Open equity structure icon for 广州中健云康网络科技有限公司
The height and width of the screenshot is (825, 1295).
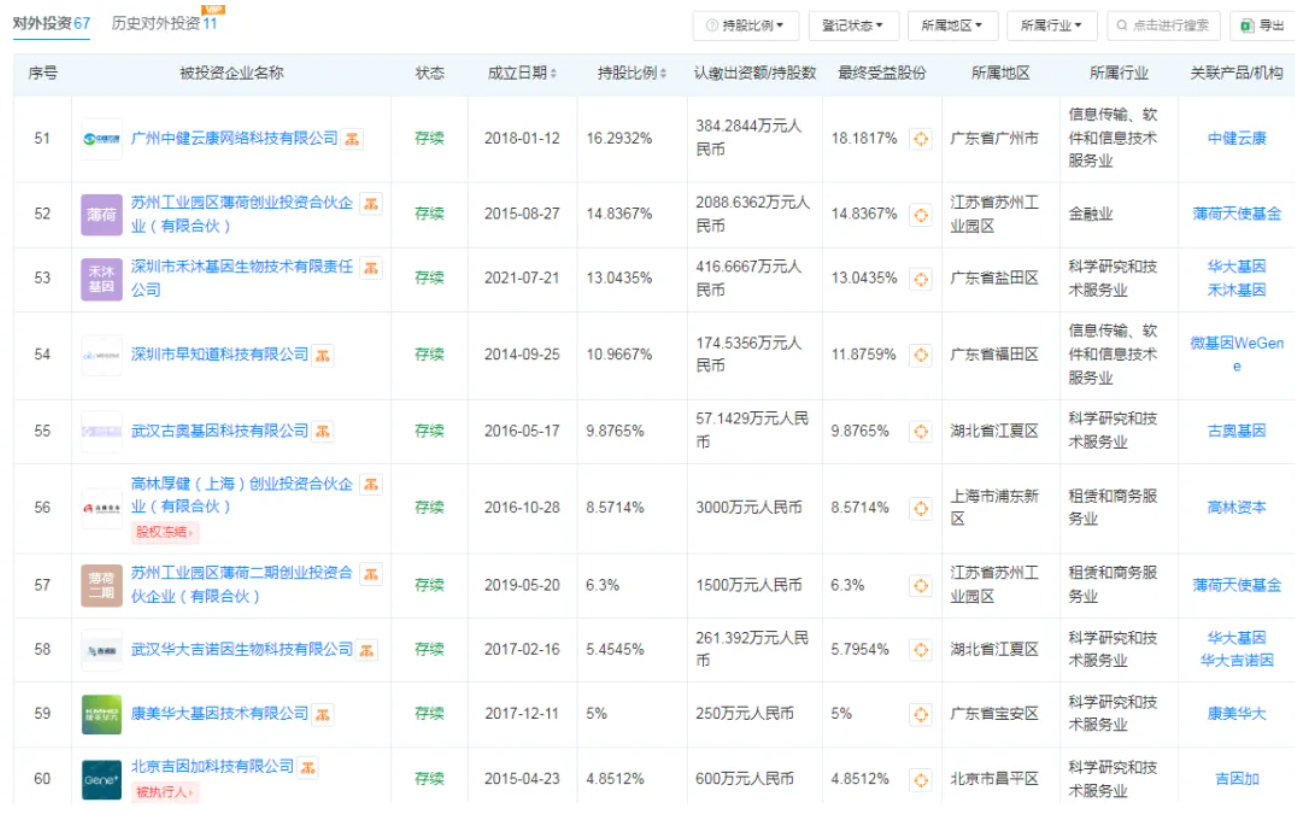pyautogui.click(x=353, y=139)
